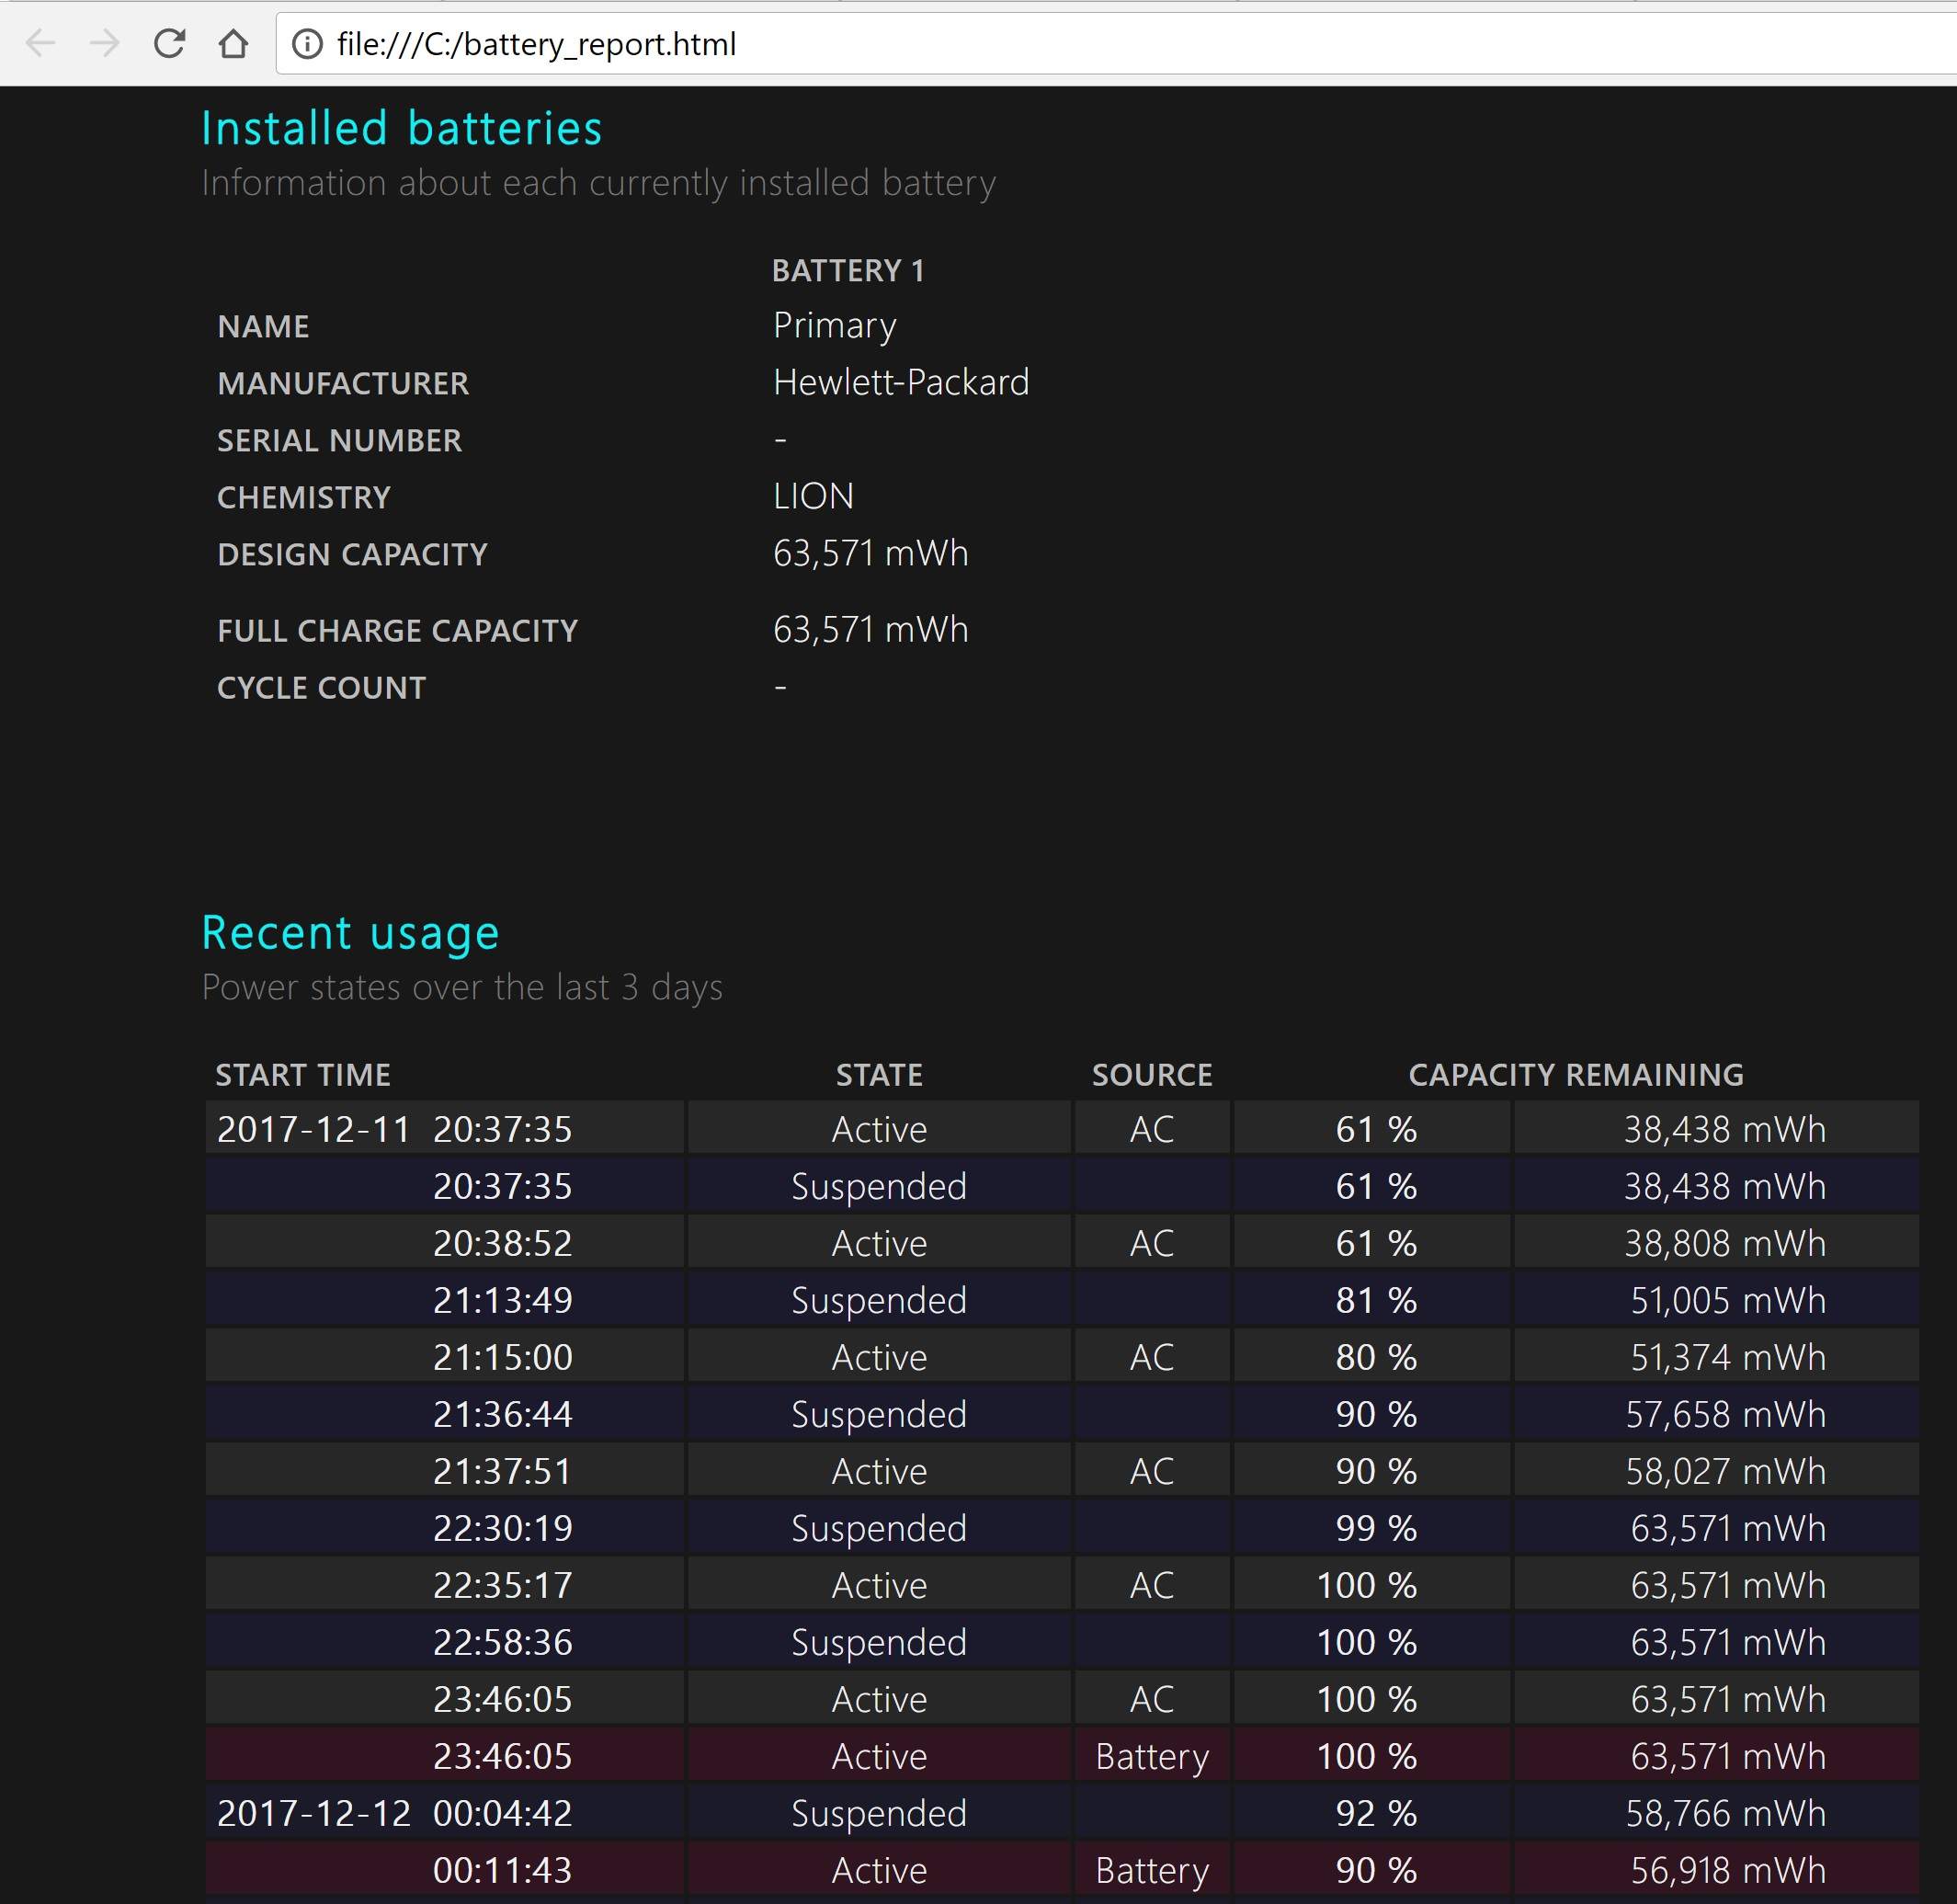Select the Full Charge Capacity value 63,571 mWh
The image size is (1957, 1904).
click(x=871, y=629)
